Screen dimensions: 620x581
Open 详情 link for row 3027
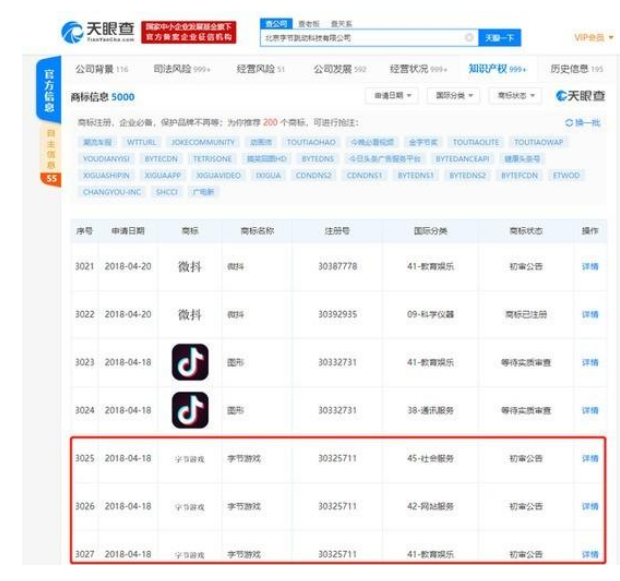(x=590, y=555)
